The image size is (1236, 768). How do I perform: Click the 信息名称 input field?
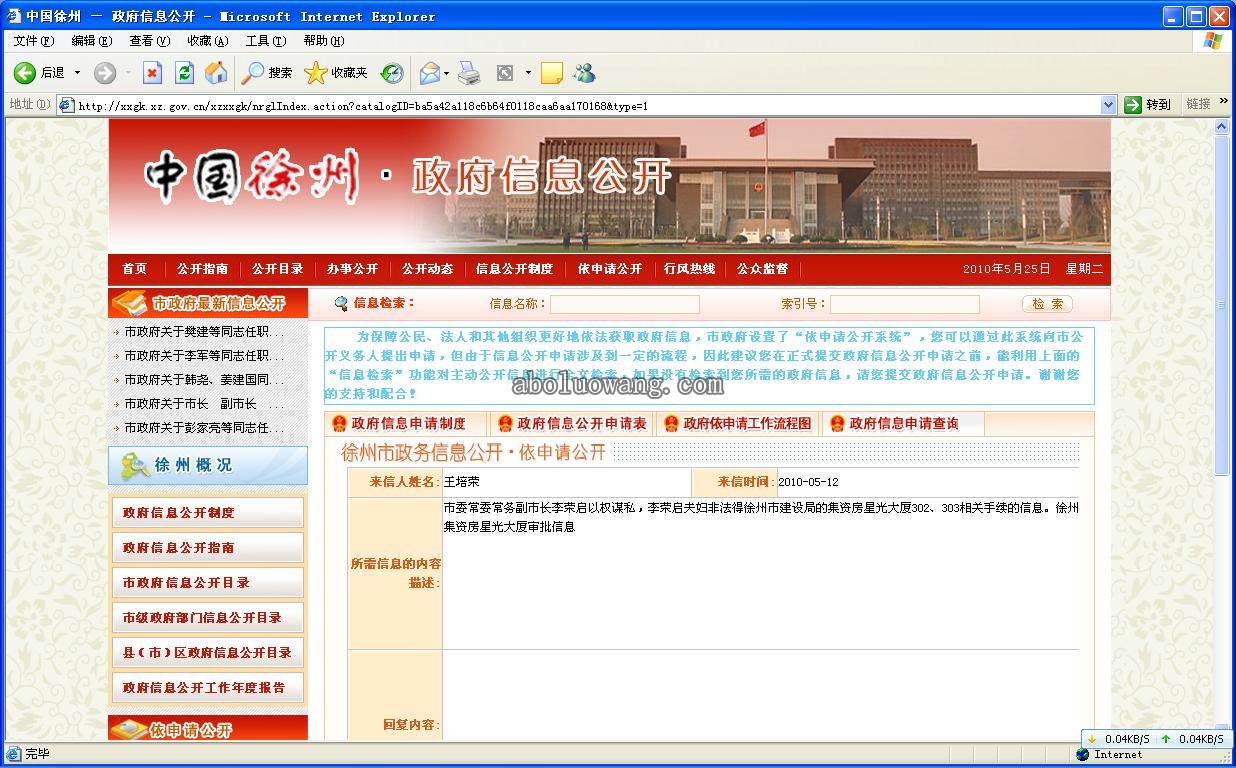(x=624, y=304)
